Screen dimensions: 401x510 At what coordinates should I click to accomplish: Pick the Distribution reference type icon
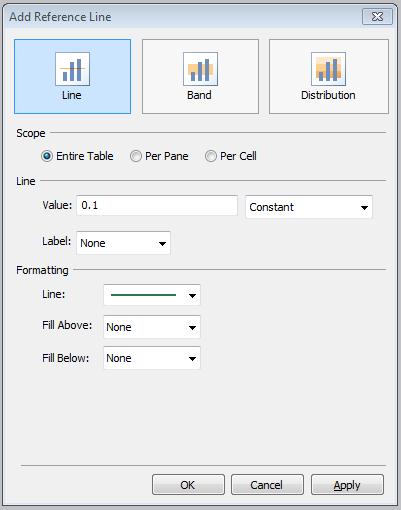click(328, 69)
